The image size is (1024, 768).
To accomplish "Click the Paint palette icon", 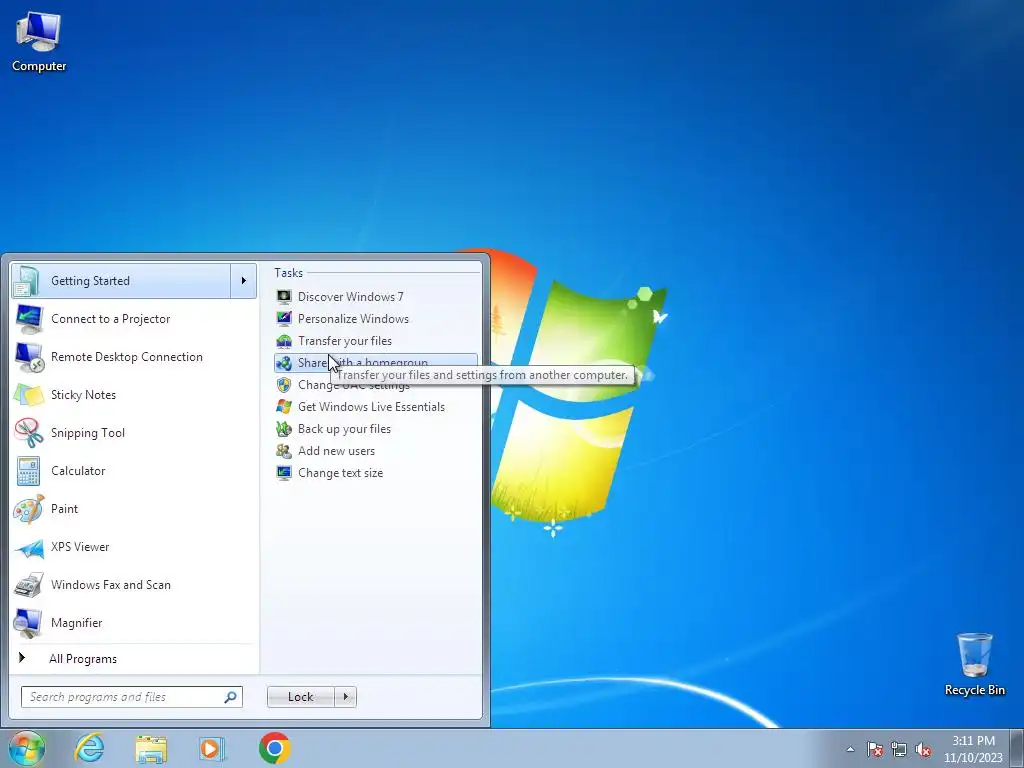I will click(x=29, y=509).
